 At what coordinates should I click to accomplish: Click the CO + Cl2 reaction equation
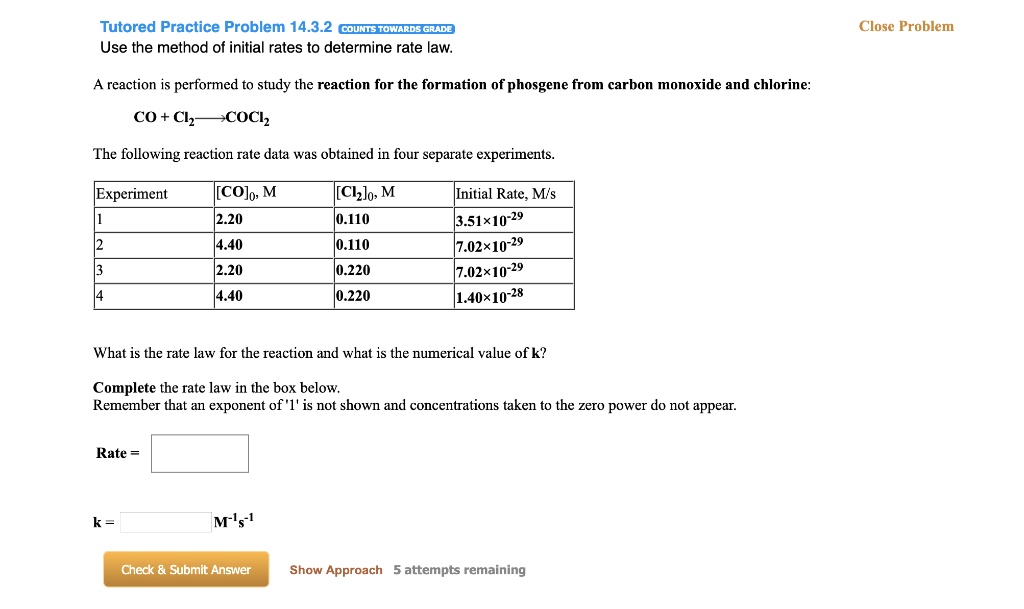click(202, 118)
